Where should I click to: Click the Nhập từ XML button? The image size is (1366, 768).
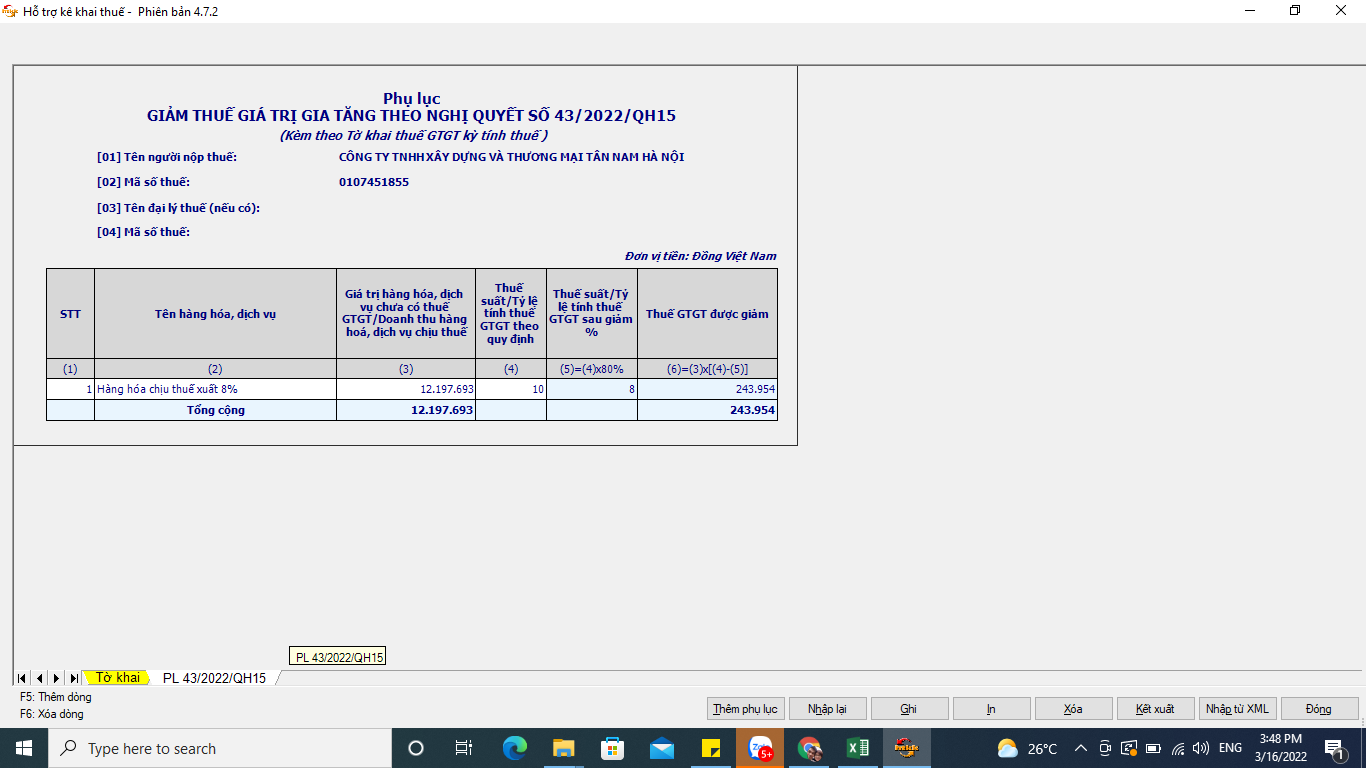pyautogui.click(x=1237, y=709)
